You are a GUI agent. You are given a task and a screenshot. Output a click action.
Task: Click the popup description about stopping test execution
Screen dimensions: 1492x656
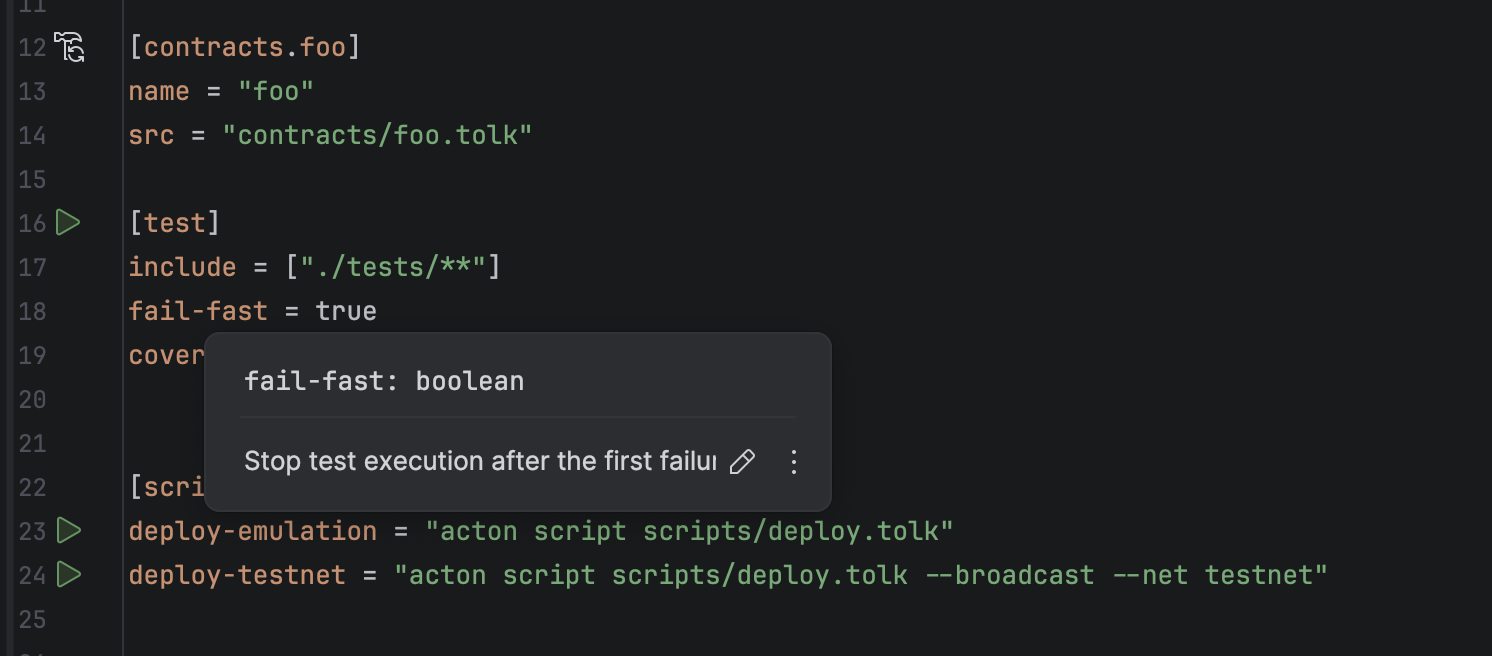pyautogui.click(x=480, y=461)
